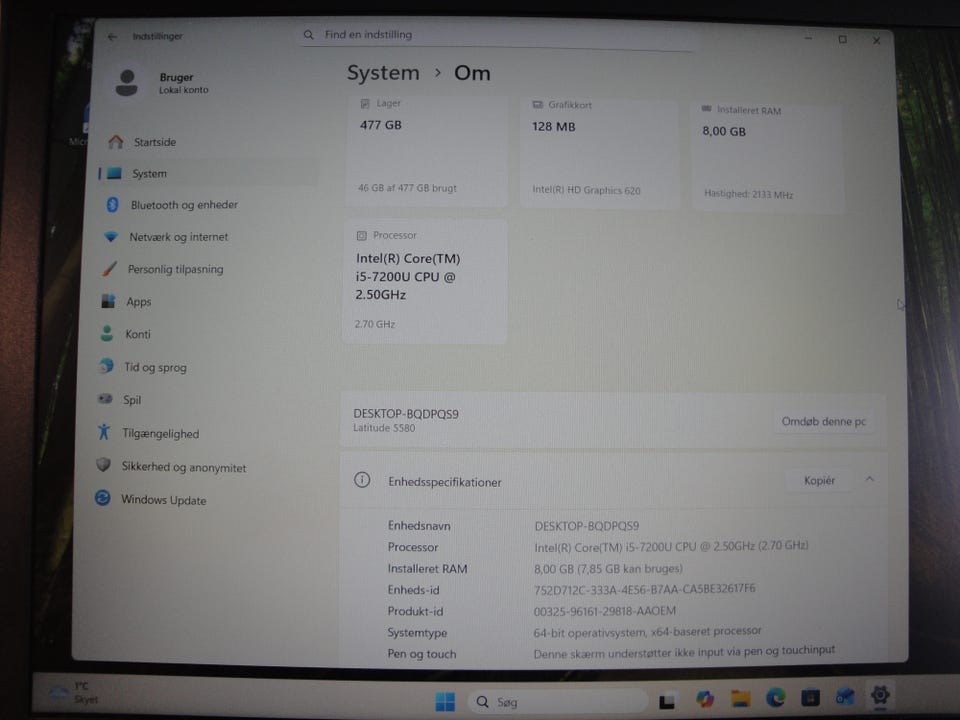Collapse the Enhedsspecifikationer section chevron
The height and width of the screenshot is (720, 960).
869,479
